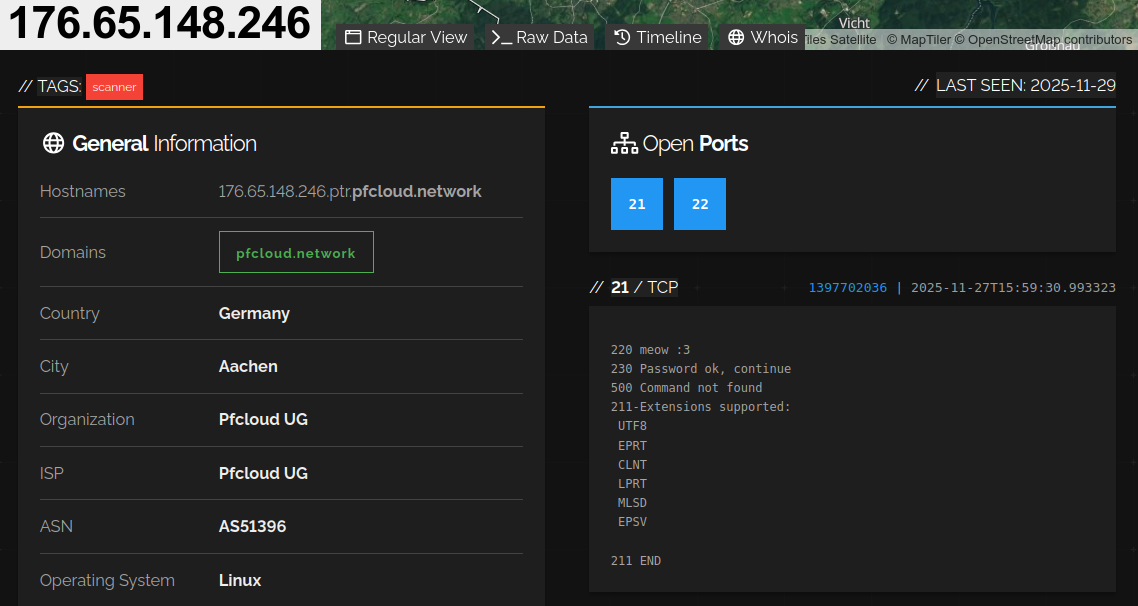Open banner link 1397702036
The height and width of the screenshot is (606, 1138).
[847, 287]
